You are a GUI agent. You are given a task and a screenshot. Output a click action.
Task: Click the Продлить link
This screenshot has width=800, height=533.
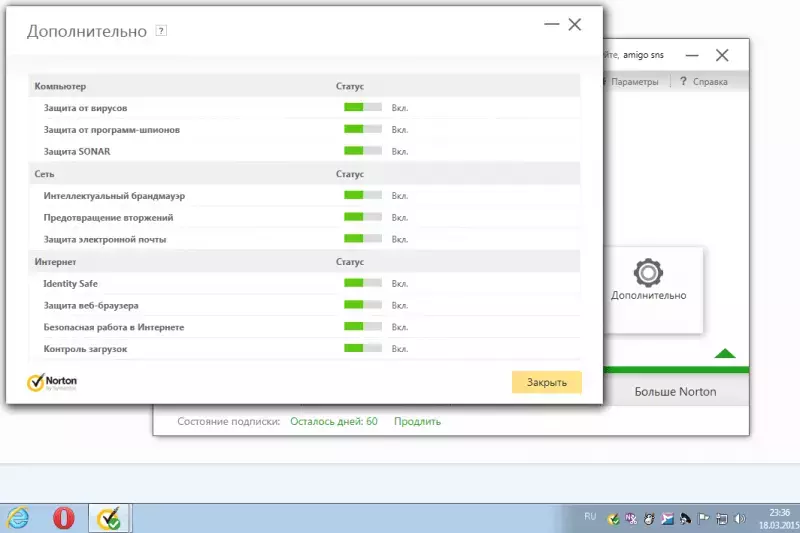click(x=417, y=421)
